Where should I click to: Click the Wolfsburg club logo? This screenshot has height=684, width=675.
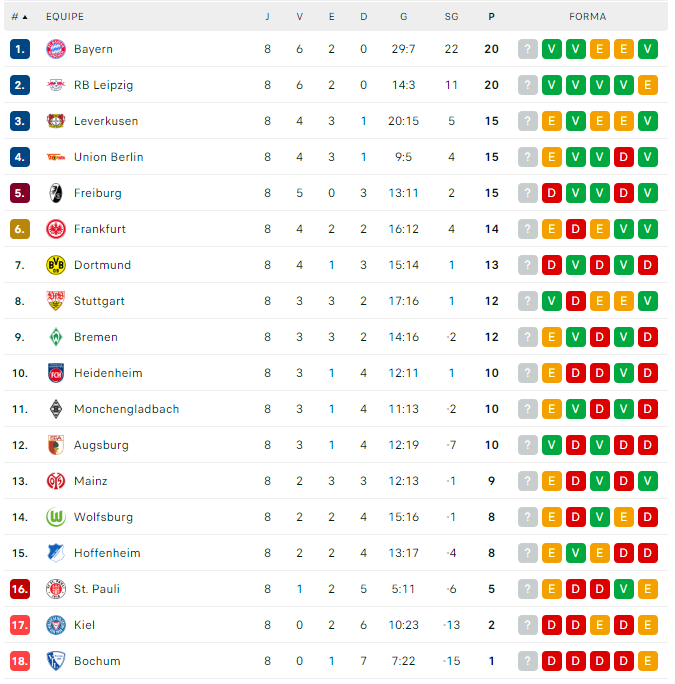click(x=56, y=517)
